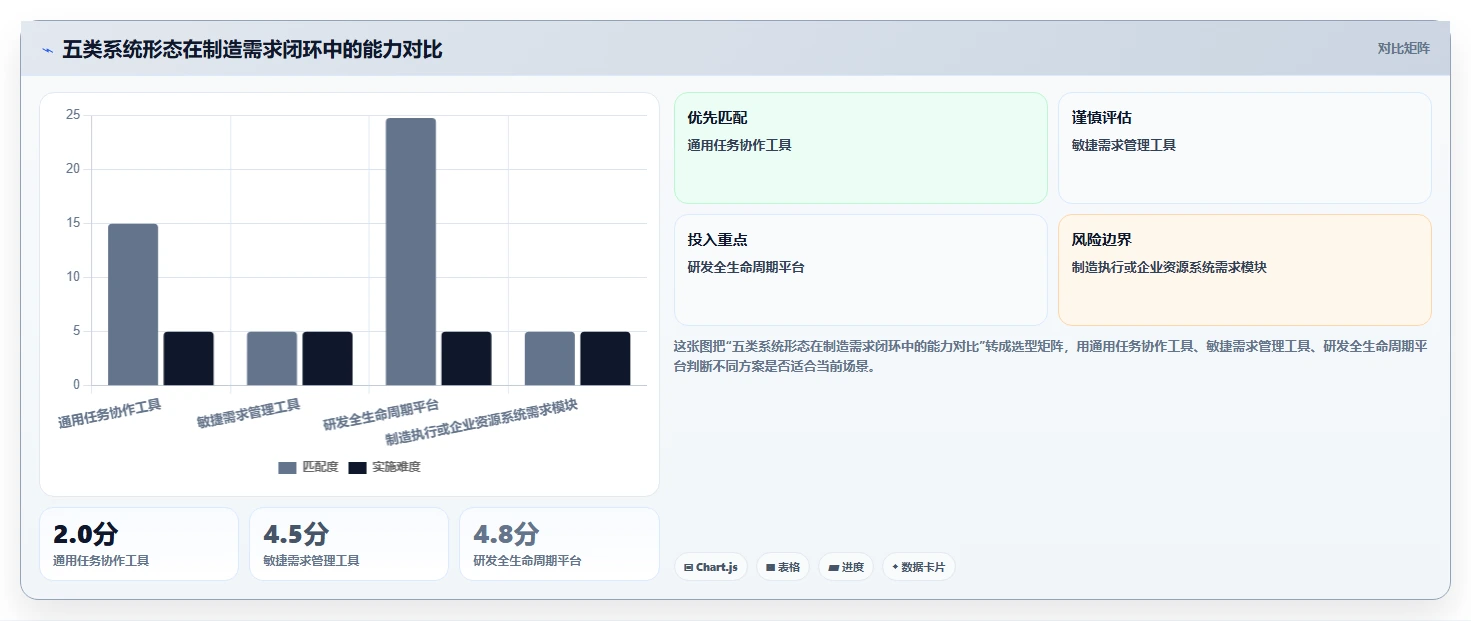
Task: Click the 2.0分 score card
Action: click(x=139, y=544)
